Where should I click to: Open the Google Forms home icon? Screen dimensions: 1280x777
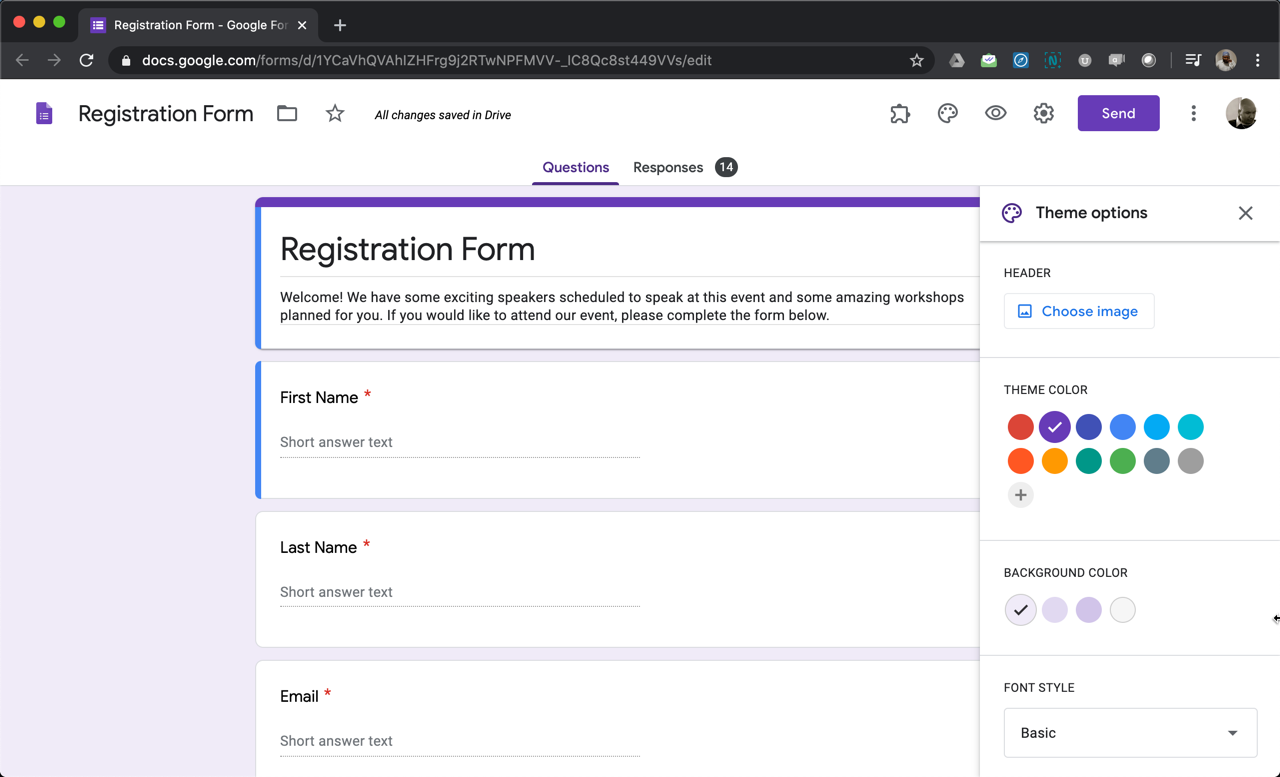[x=44, y=114]
